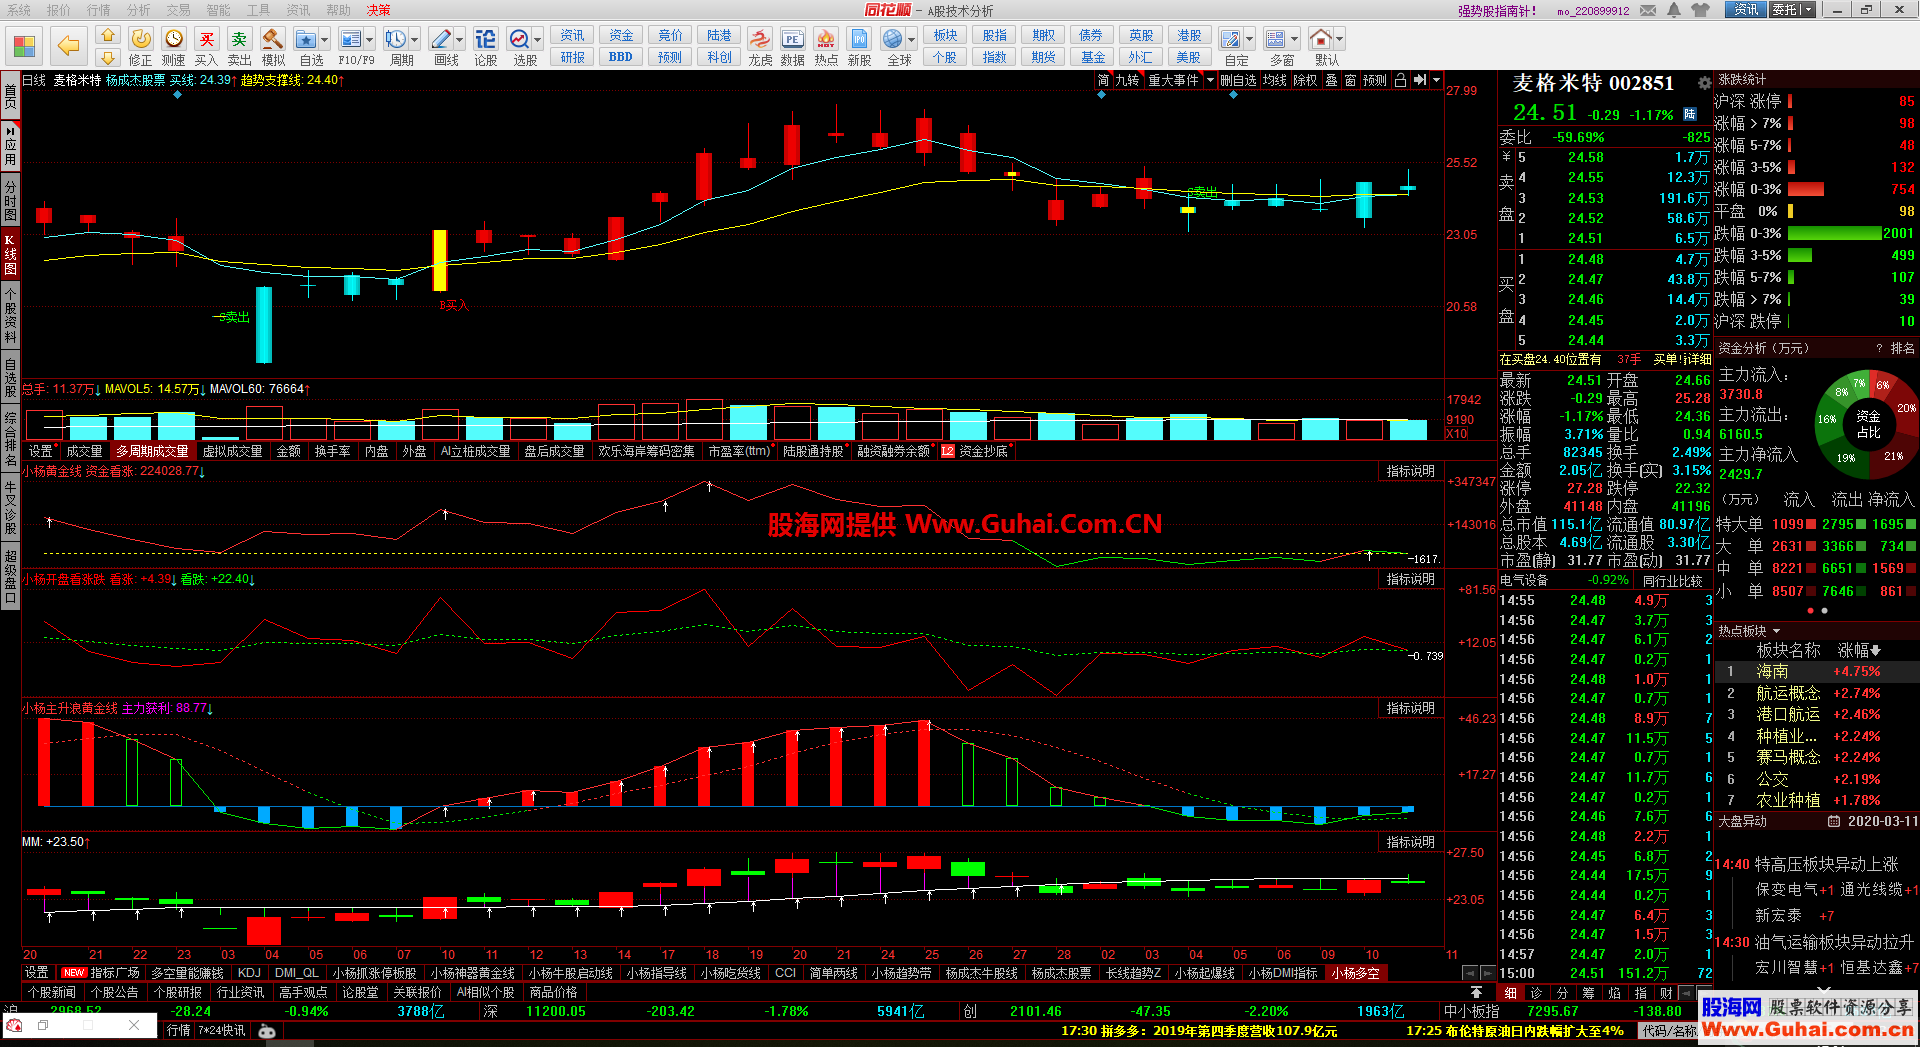
Task: Toggle the 重大事件 major events marker
Action: click(1173, 80)
